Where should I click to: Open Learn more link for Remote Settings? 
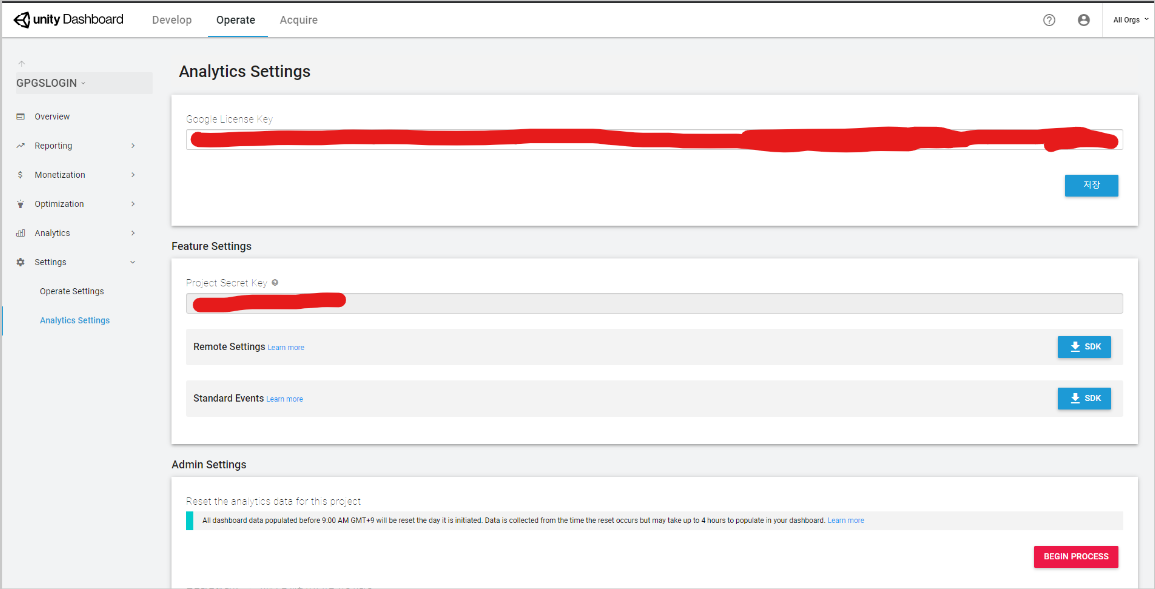[286, 348]
